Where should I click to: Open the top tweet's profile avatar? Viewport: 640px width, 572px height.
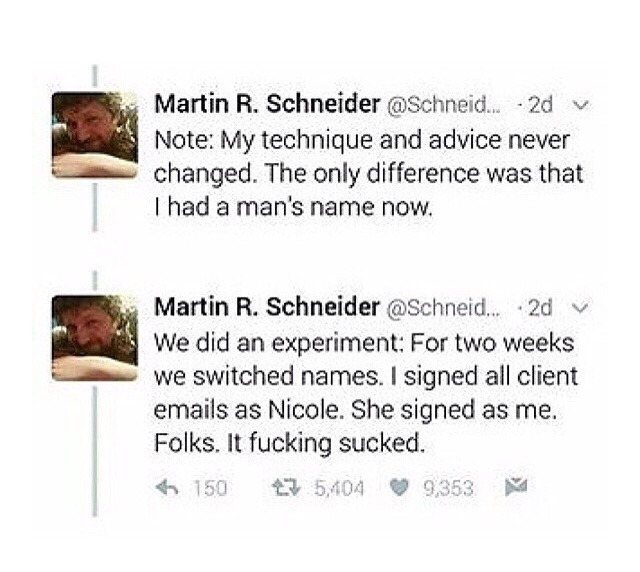pyautogui.click(x=94, y=134)
